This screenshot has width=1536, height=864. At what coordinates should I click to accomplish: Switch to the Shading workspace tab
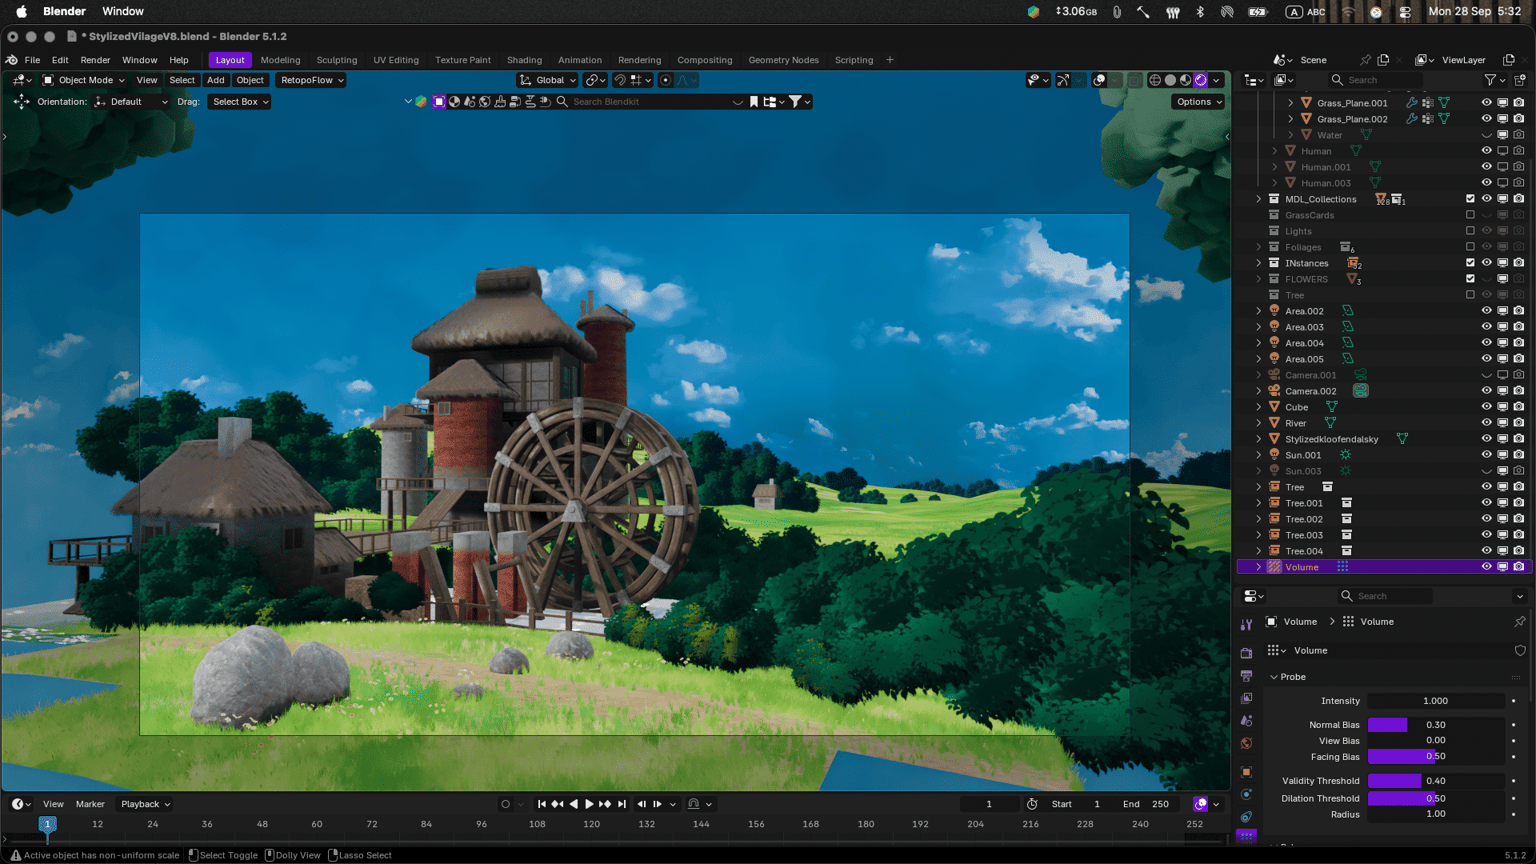coord(524,60)
